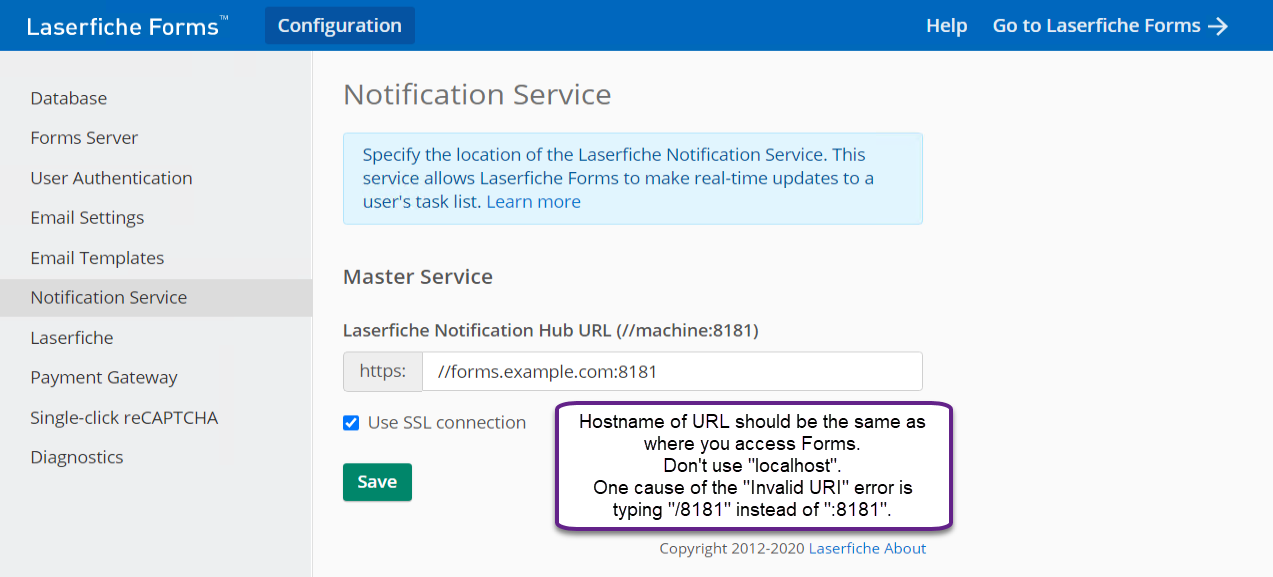Viewport: 1273px width, 577px height.
Task: Open Email Templates page
Action: pos(97,258)
